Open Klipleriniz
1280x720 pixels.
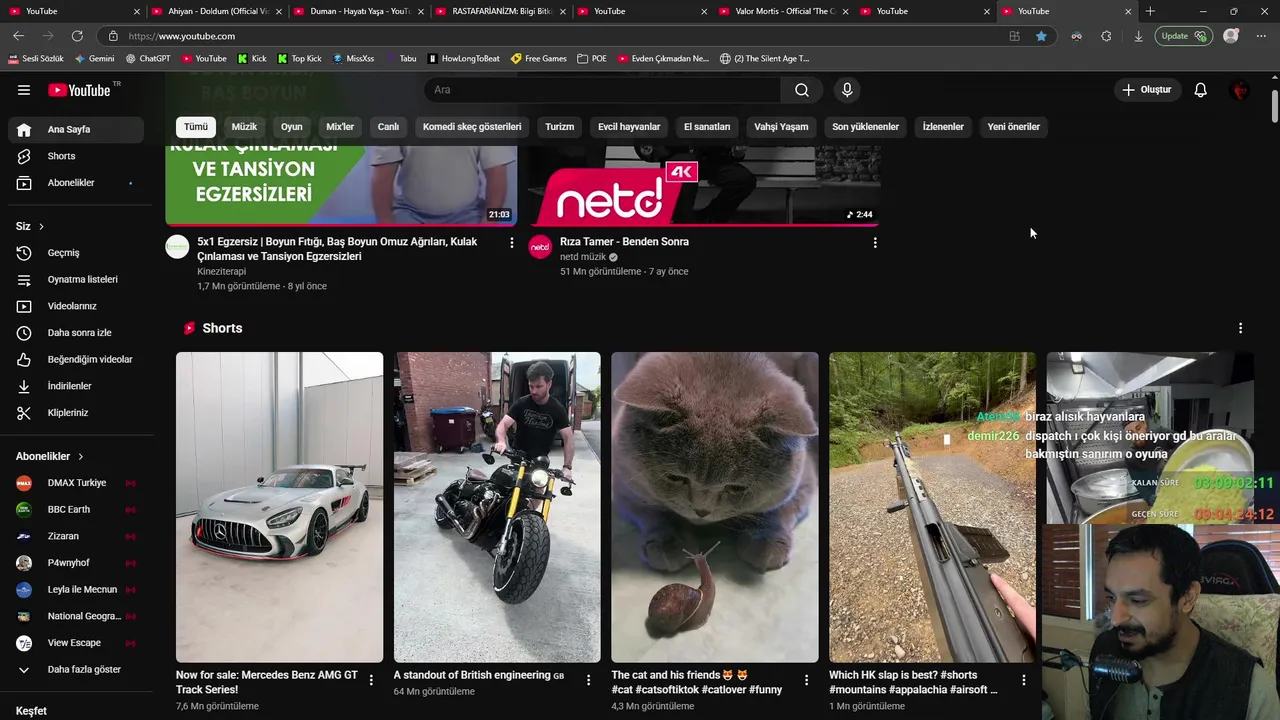pos(76,413)
